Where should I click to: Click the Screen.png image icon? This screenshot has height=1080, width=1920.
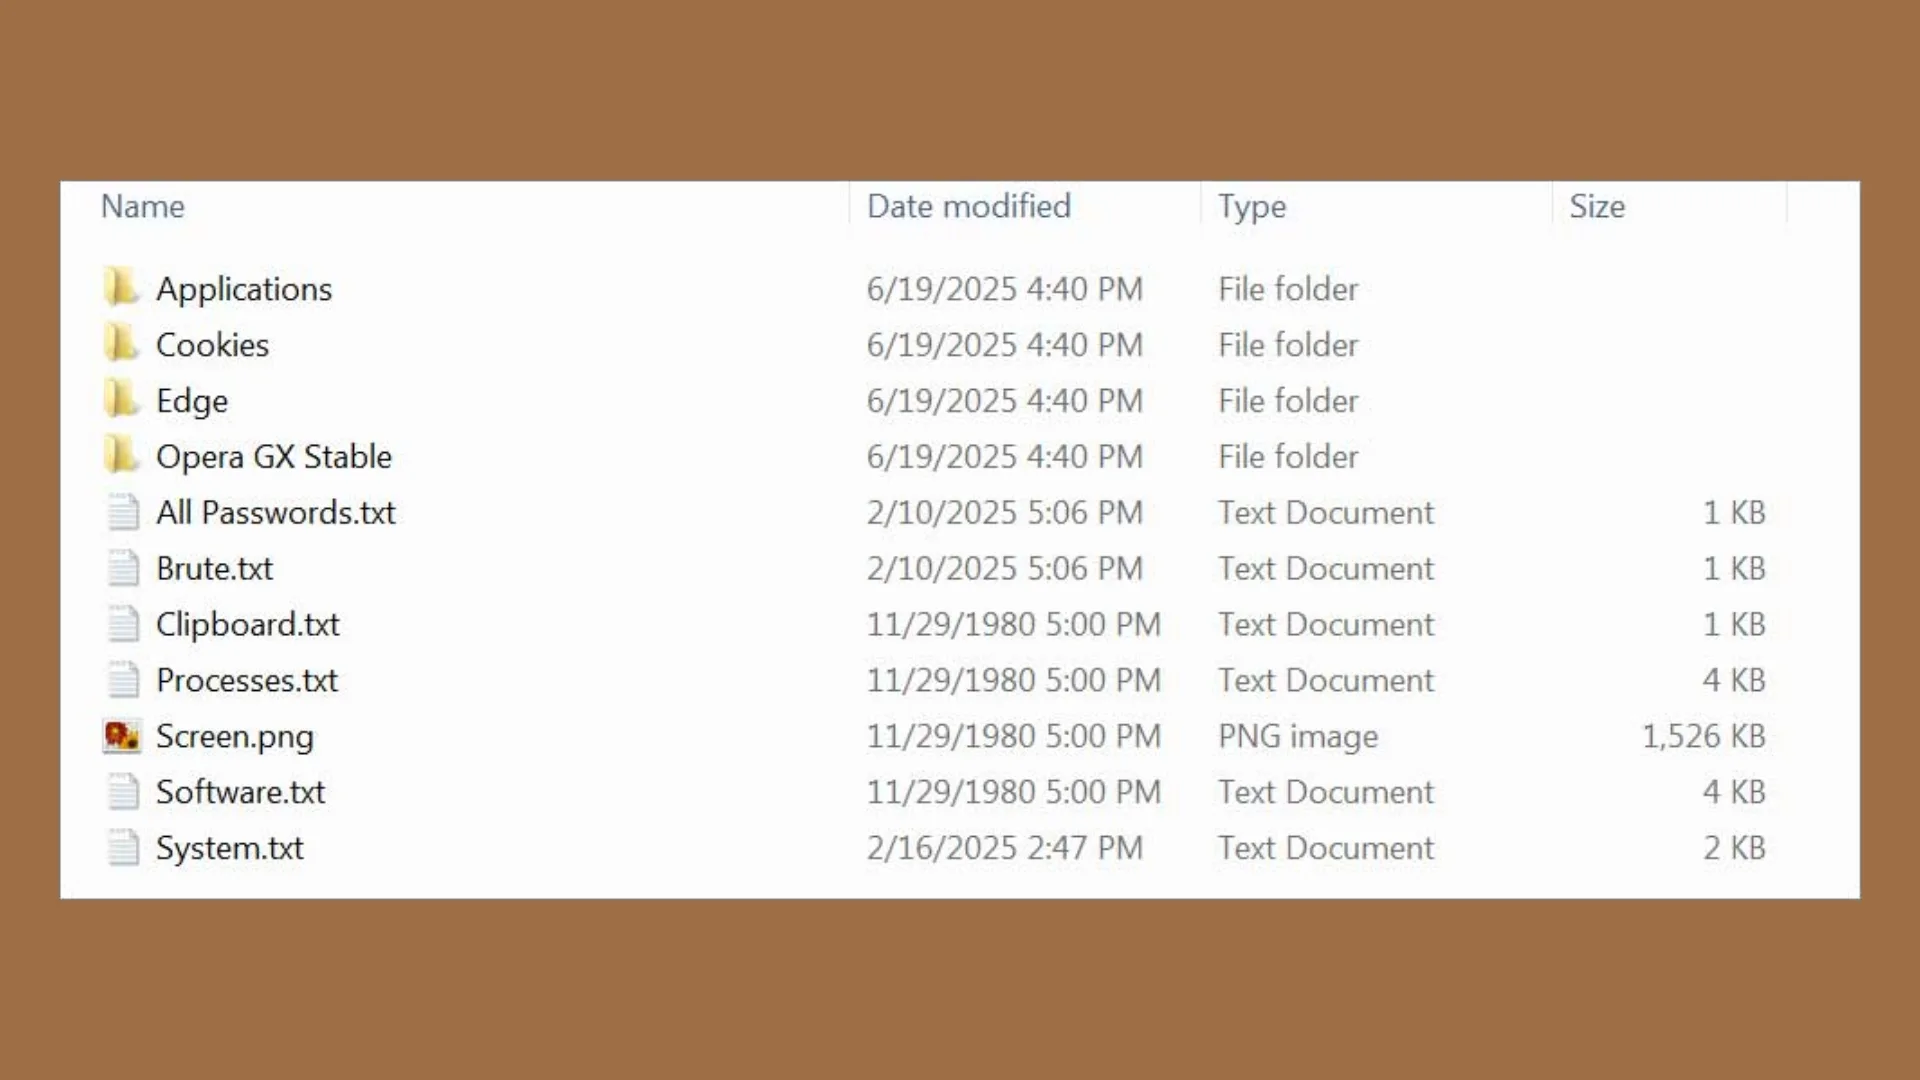tap(122, 736)
